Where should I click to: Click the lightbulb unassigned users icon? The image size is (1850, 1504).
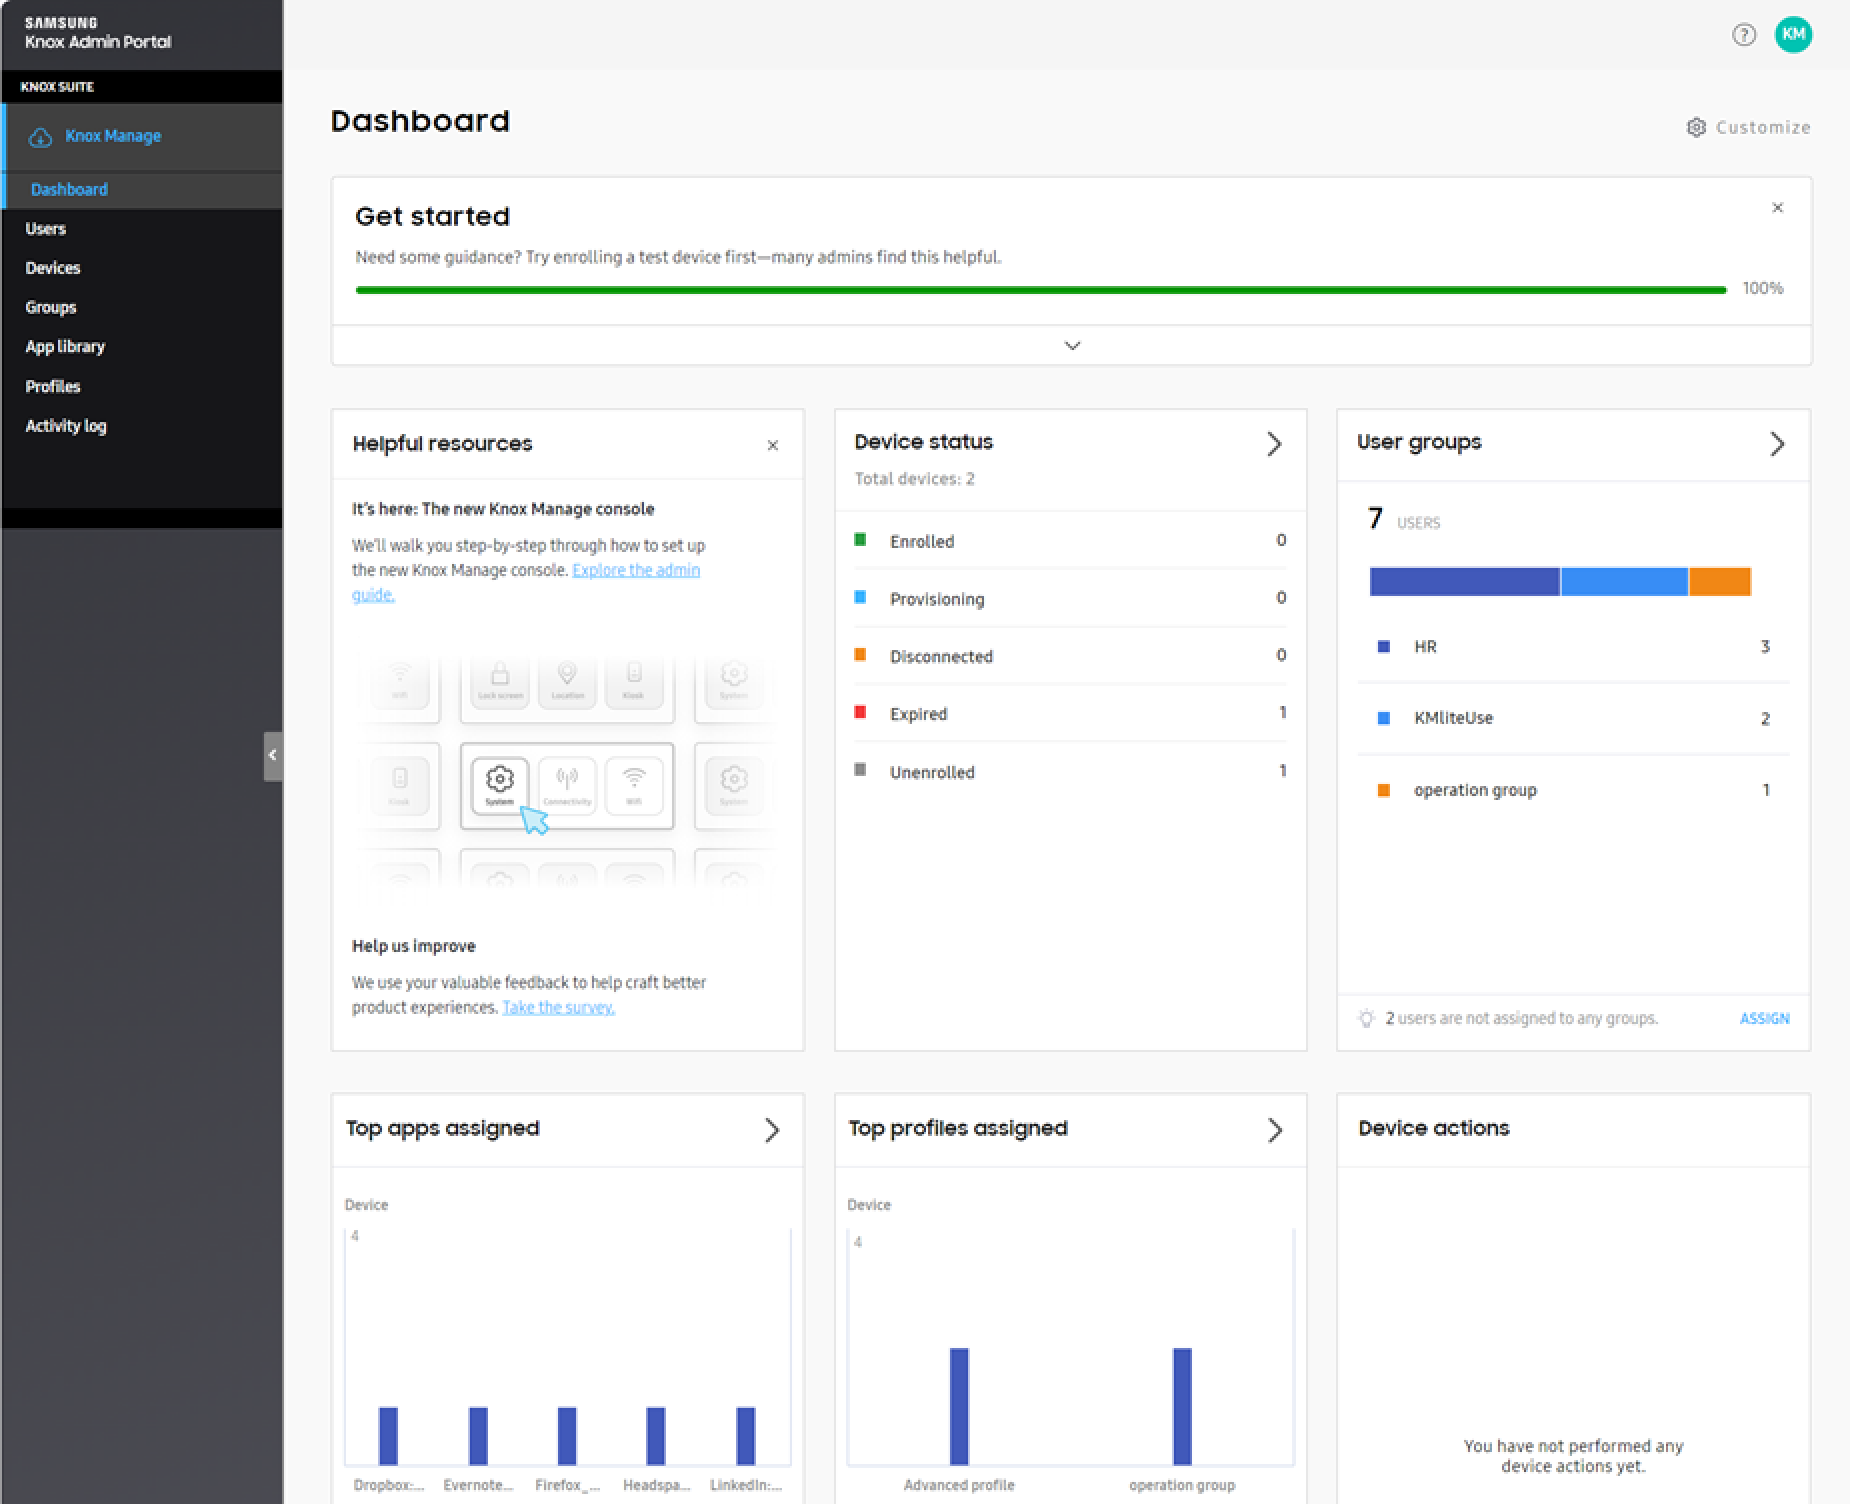1366,1018
